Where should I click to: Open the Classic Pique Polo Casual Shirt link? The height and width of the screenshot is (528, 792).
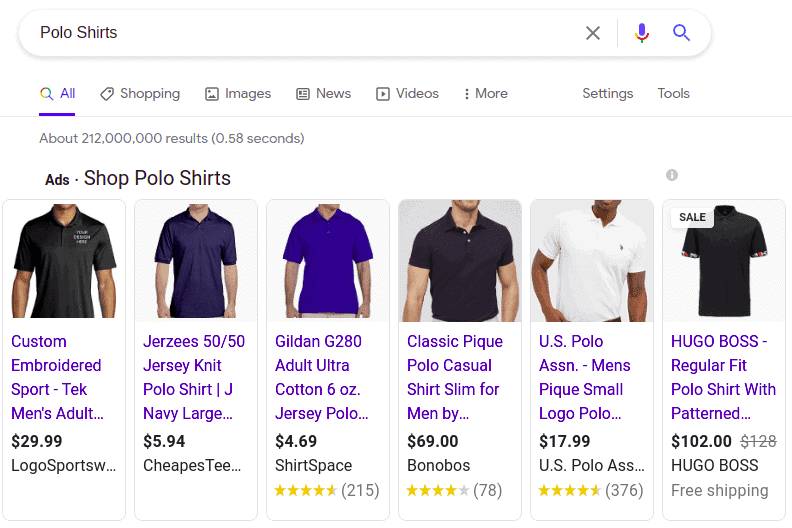tap(455, 377)
